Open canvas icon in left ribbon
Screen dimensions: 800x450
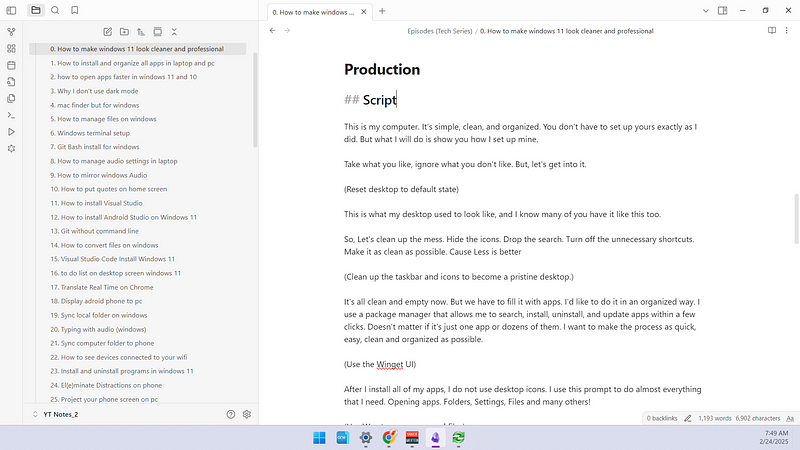pos(11,48)
